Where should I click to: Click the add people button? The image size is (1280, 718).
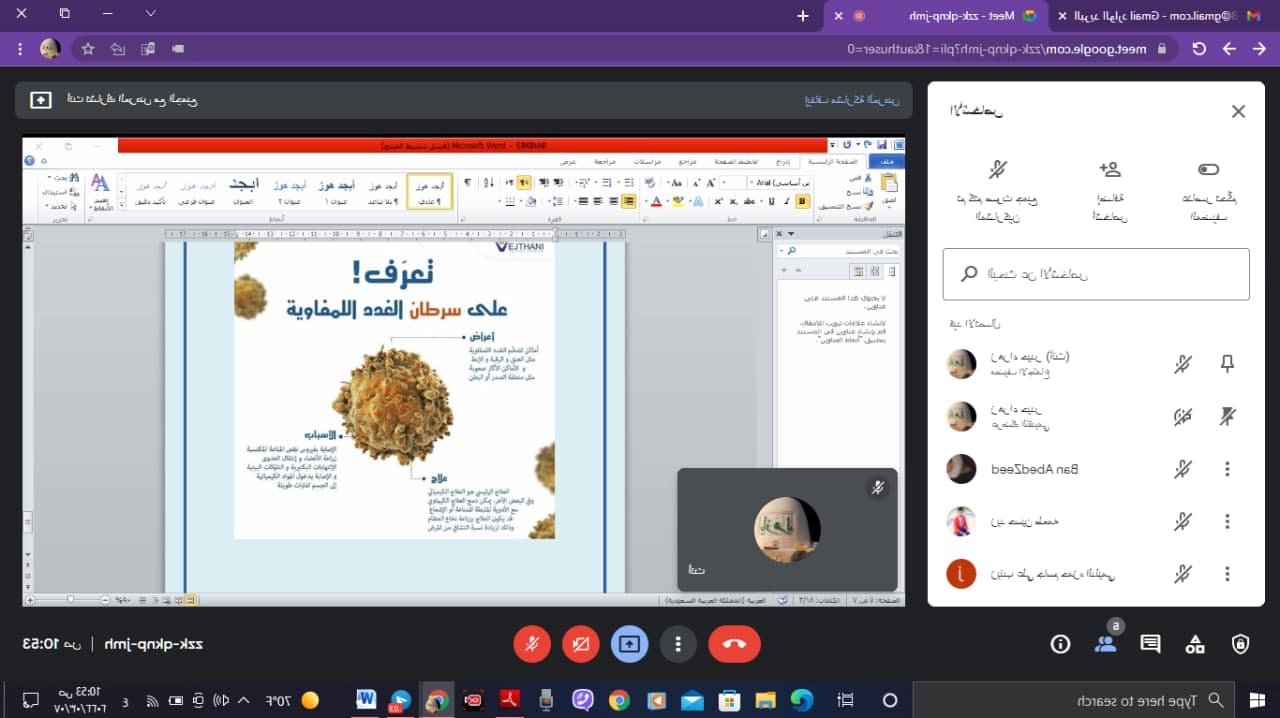pyautogui.click(x=1109, y=170)
